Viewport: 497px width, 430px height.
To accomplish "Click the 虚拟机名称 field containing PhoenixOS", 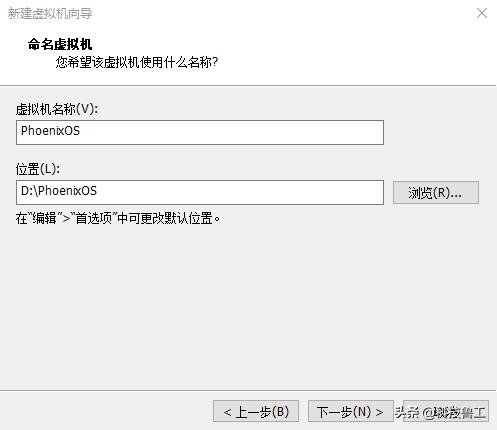I will click(x=200, y=132).
